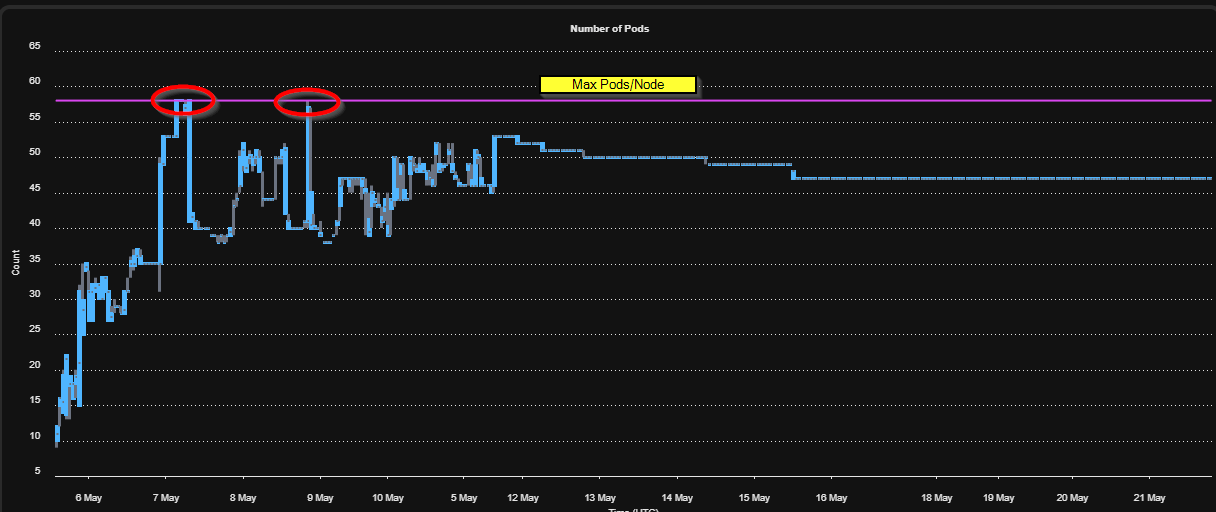Click the "10 May" date label
1216x512 pixels.
click(387, 497)
